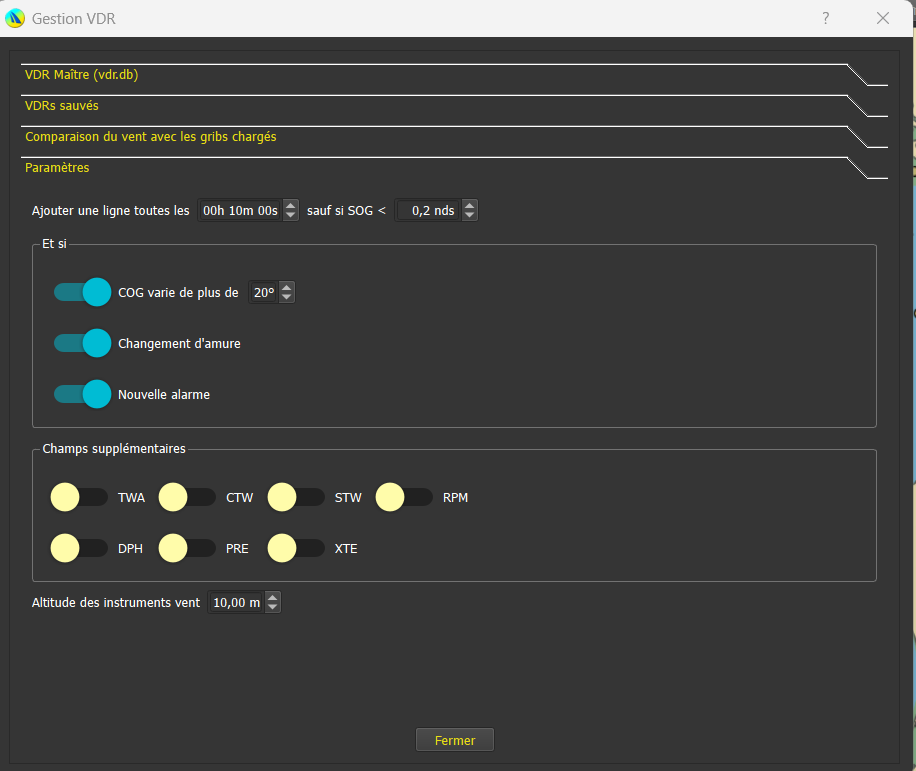The height and width of the screenshot is (771, 916).
Task: Collapse the Paramètres section header
Action: click(x=57, y=167)
